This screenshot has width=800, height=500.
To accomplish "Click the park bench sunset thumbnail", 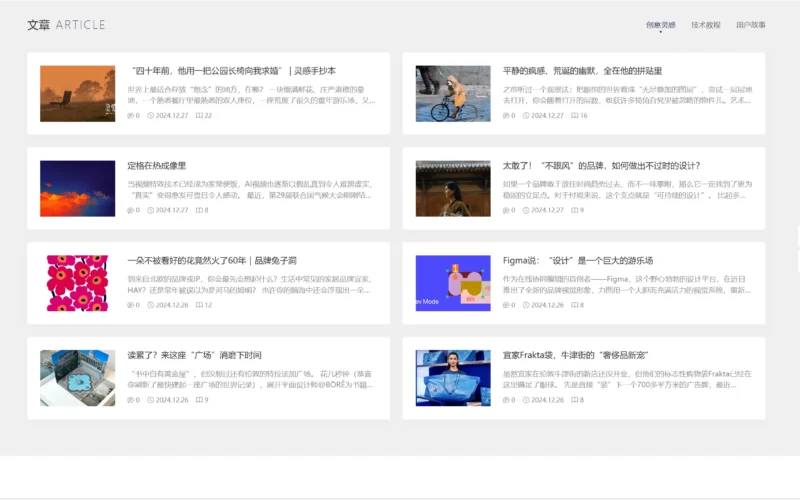I will pos(77,94).
